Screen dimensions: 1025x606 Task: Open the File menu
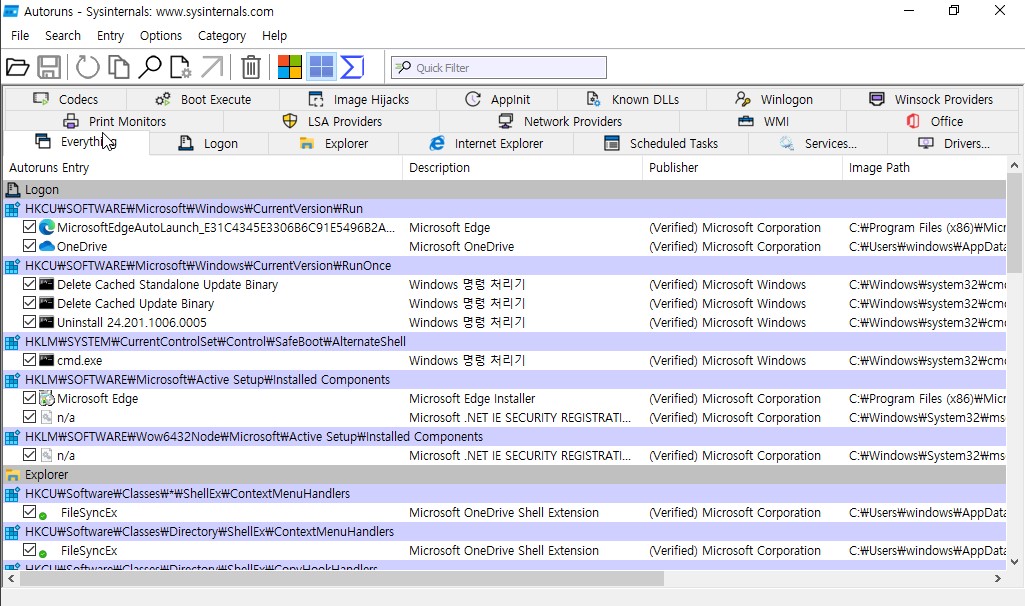pos(20,36)
